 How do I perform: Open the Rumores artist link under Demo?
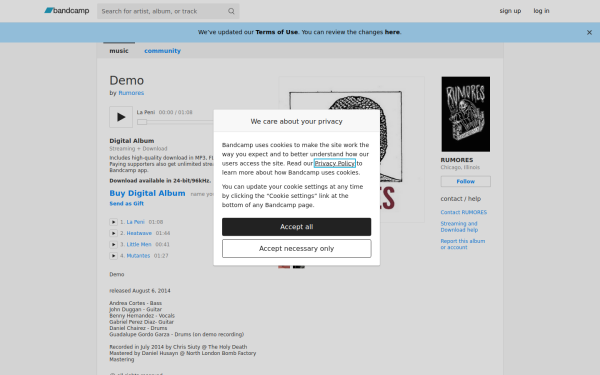coord(131,93)
